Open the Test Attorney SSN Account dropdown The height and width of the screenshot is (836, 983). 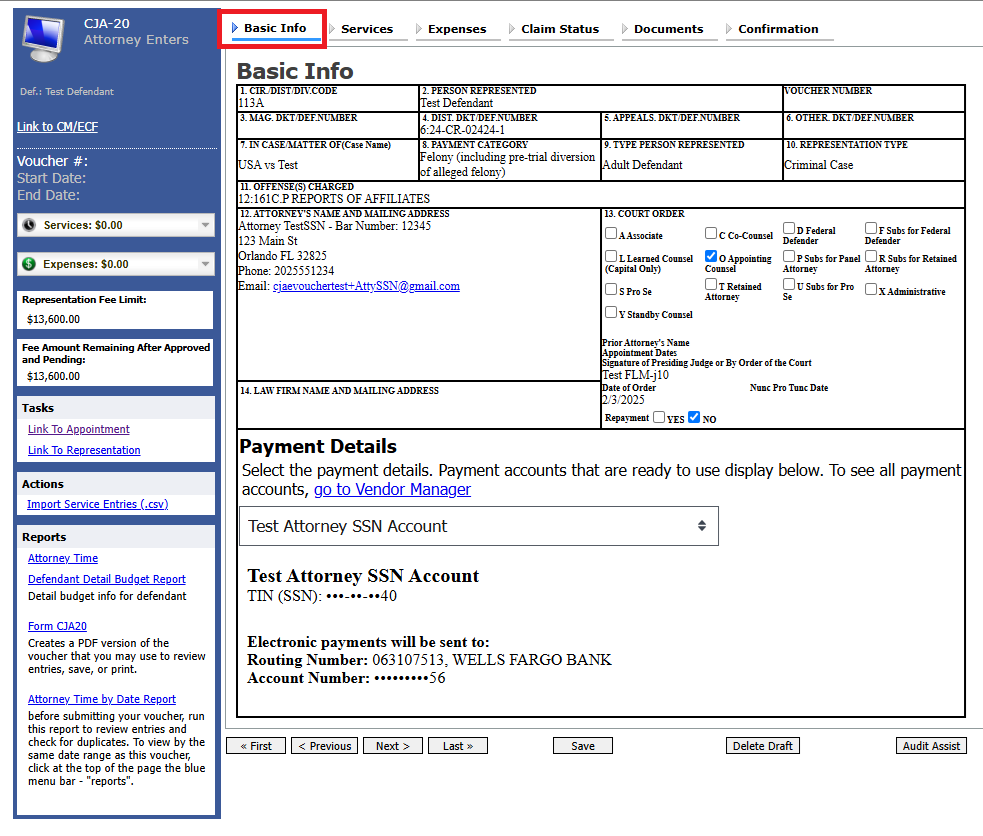click(x=478, y=526)
